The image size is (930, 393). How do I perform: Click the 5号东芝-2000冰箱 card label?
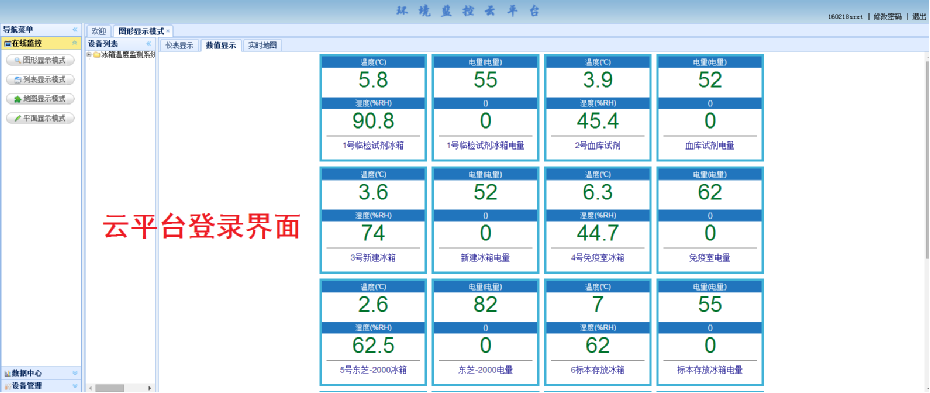[373, 370]
